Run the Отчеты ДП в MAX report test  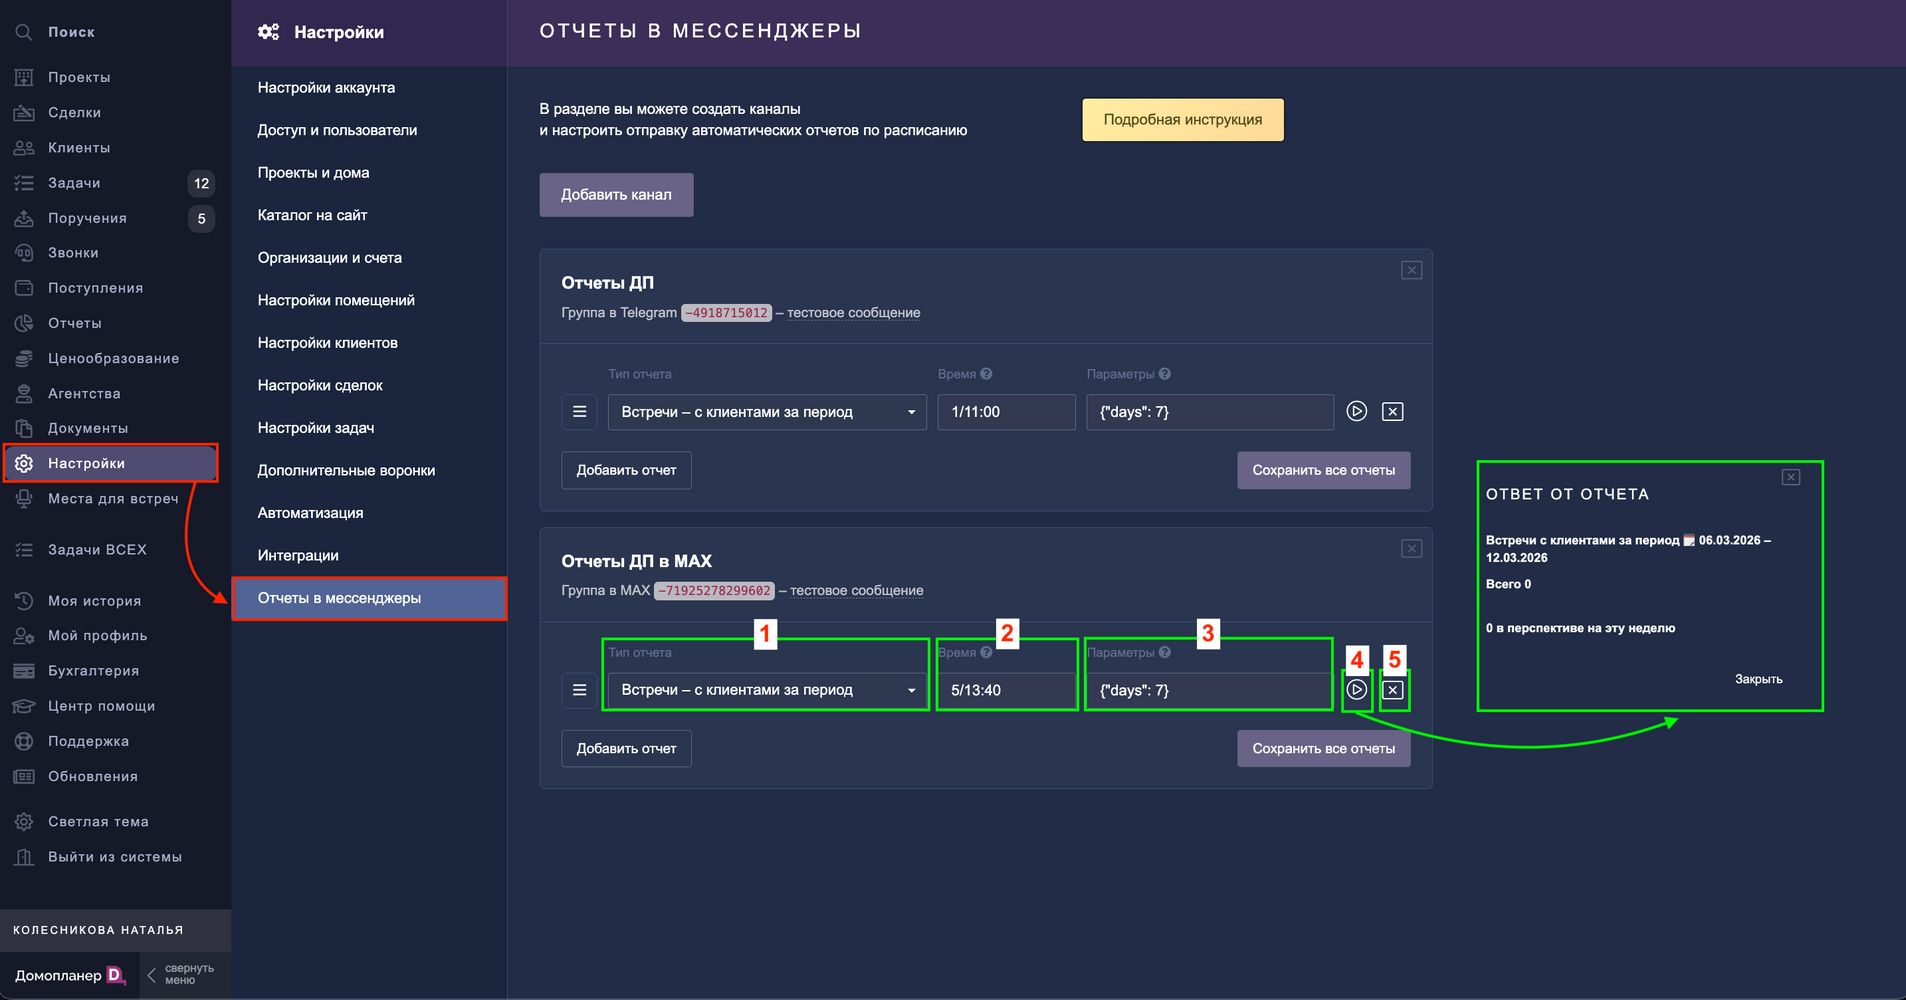[1356, 689]
